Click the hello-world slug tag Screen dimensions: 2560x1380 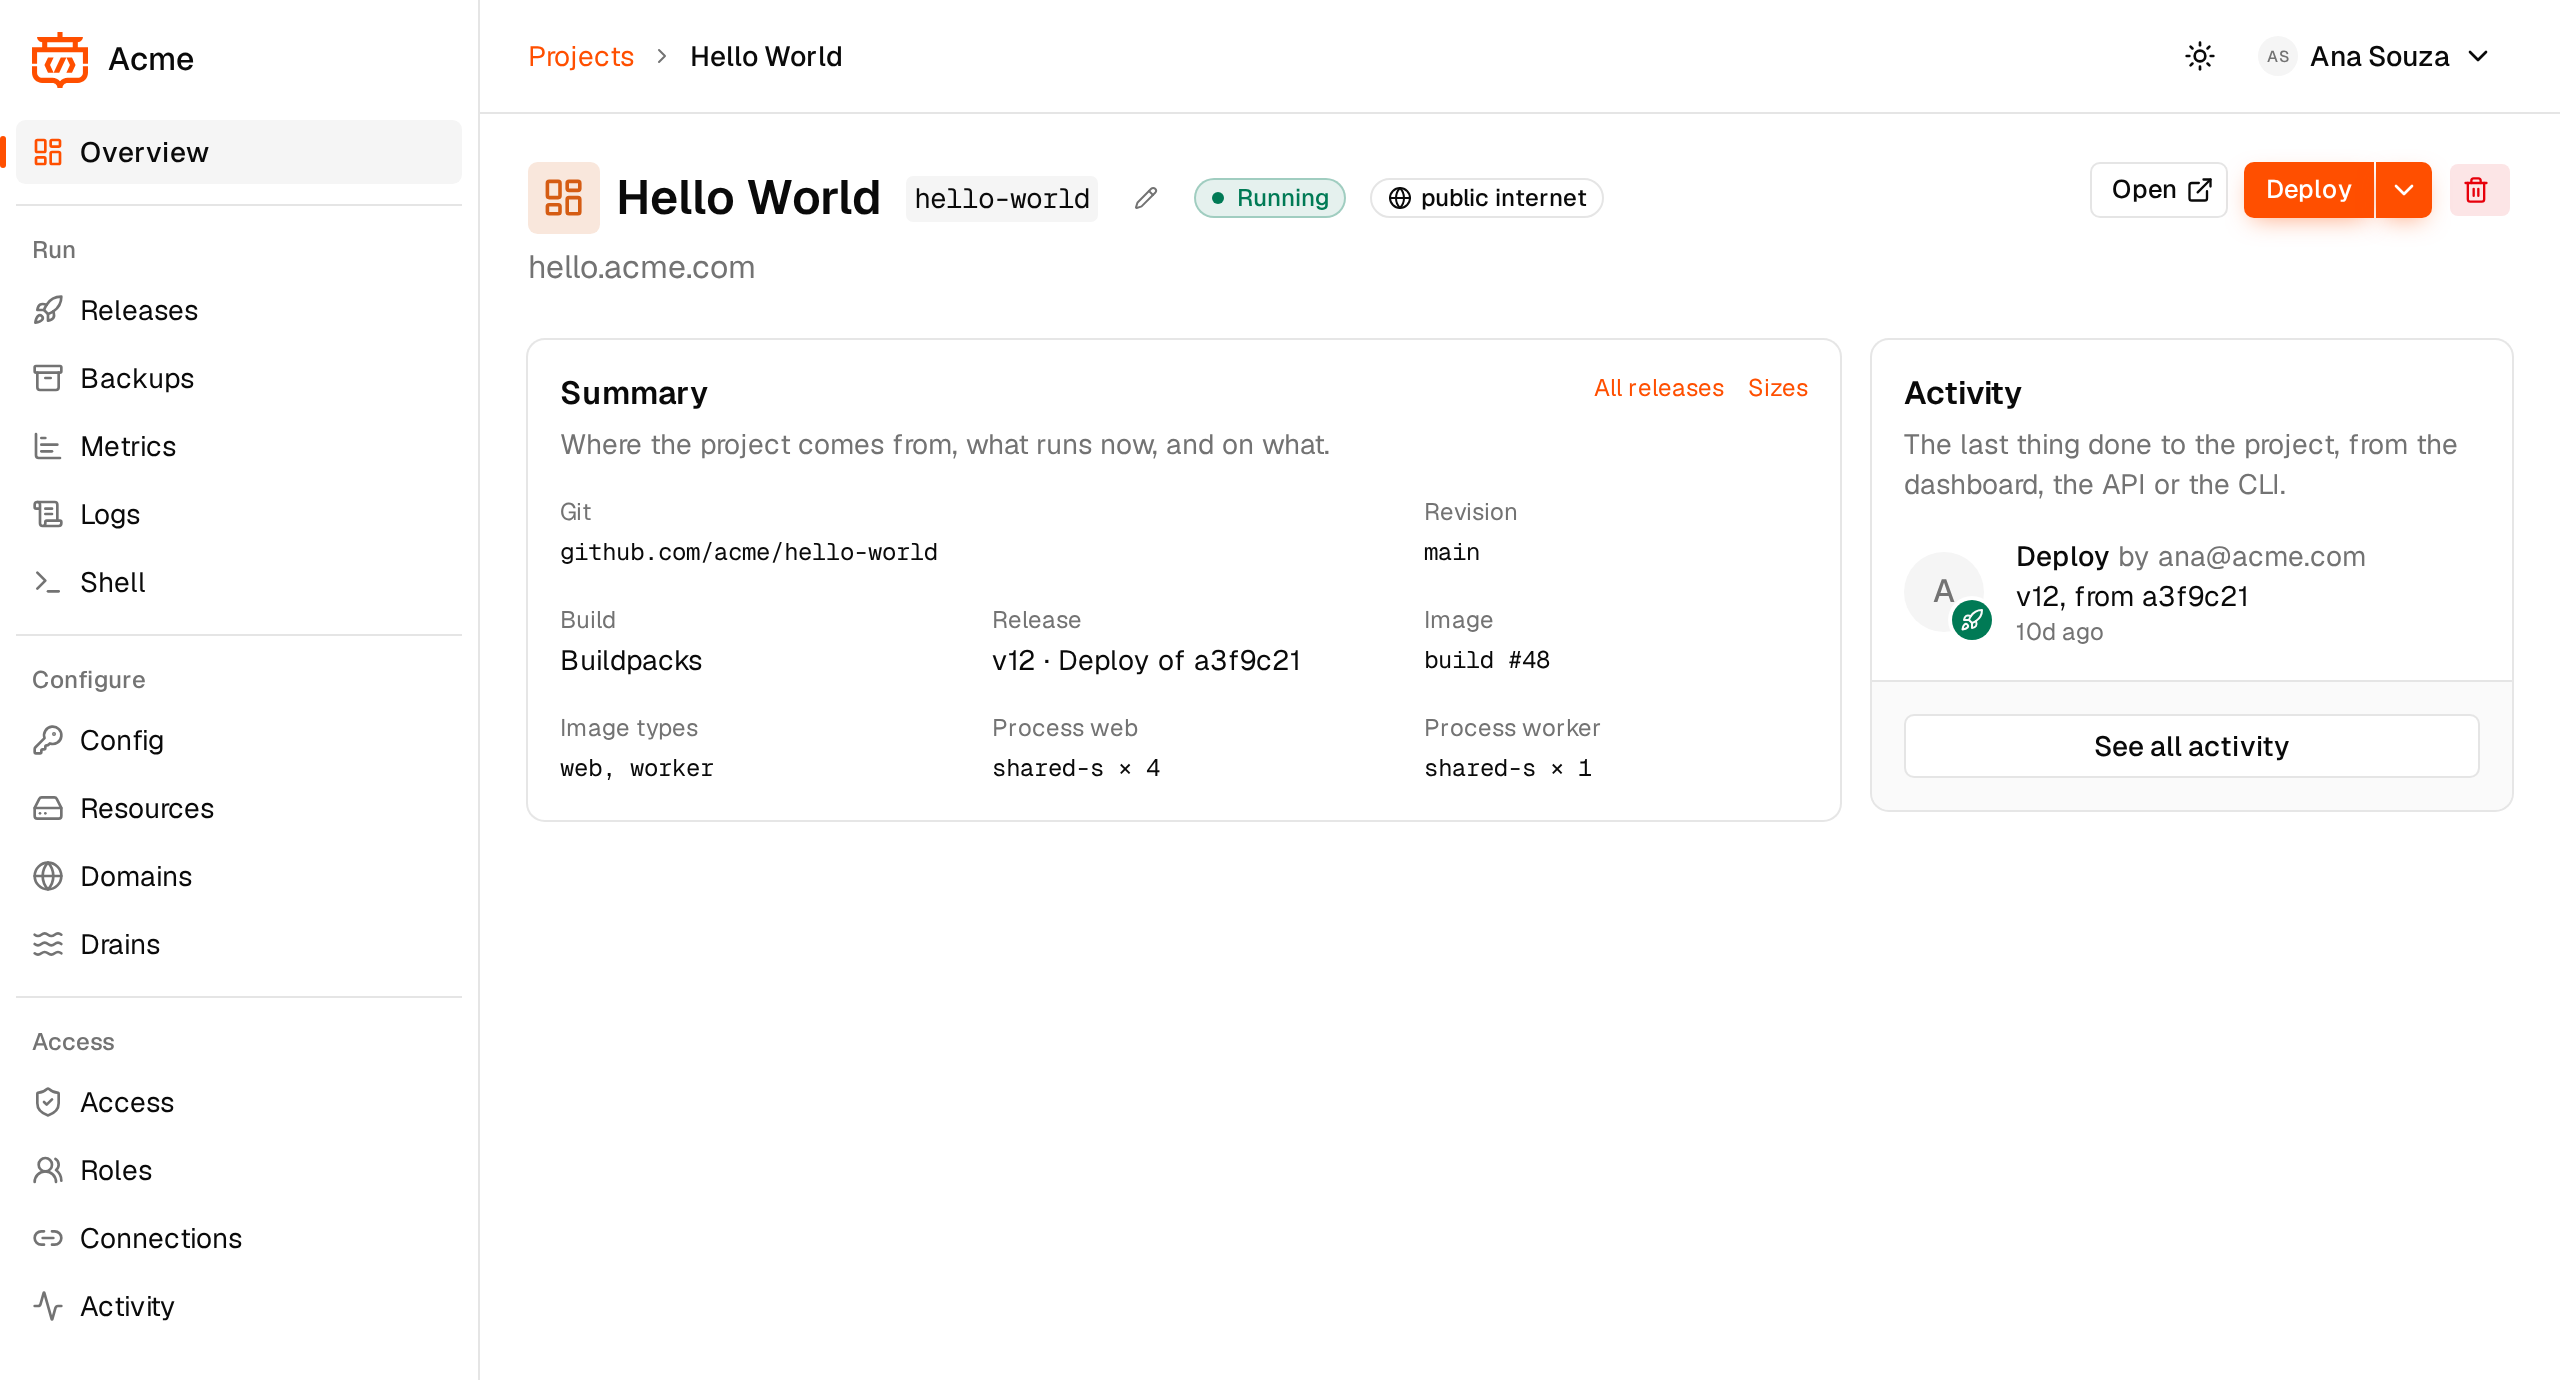[x=1002, y=198]
